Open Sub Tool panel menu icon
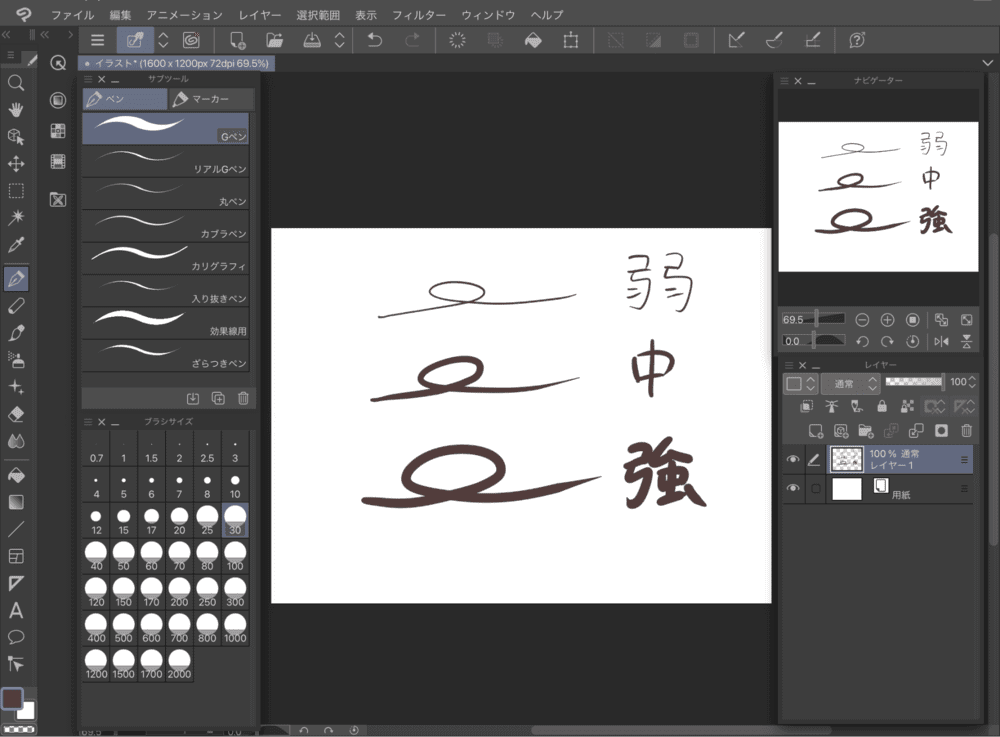Screen dimensions: 1000x737 click(88, 79)
